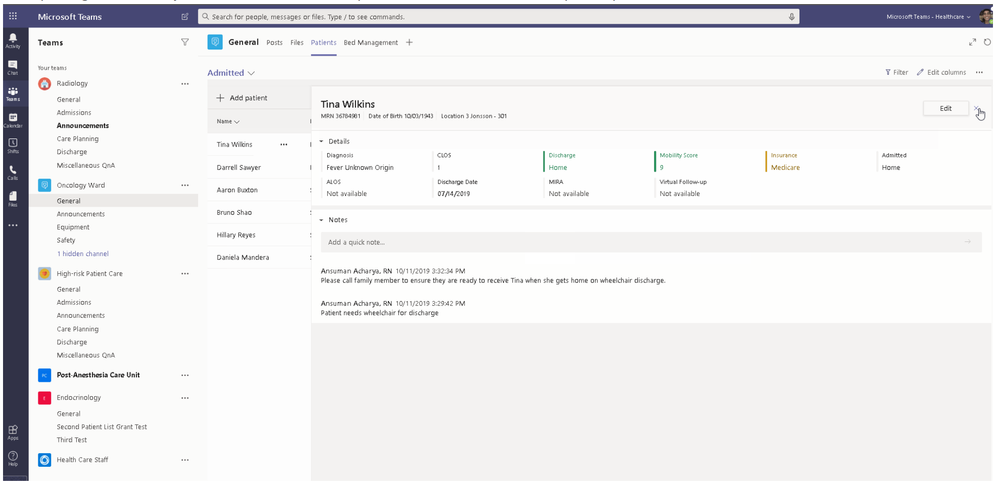Open Second Patient List Grant Test channel
Viewport: 998px width, 485px height.
pyautogui.click(x=102, y=426)
